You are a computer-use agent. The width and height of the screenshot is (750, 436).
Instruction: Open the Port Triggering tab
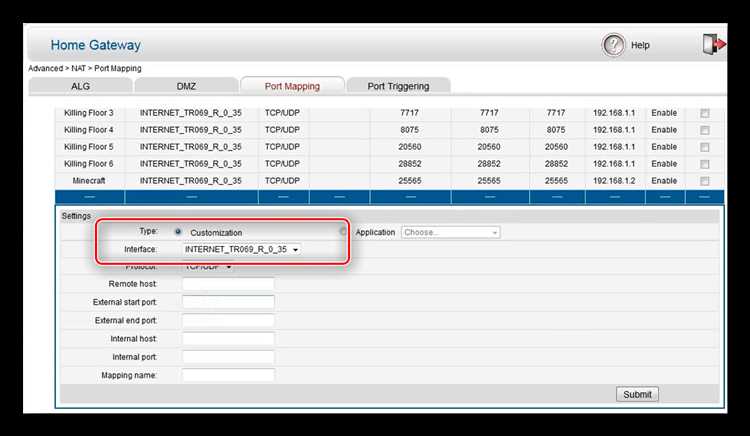398,86
